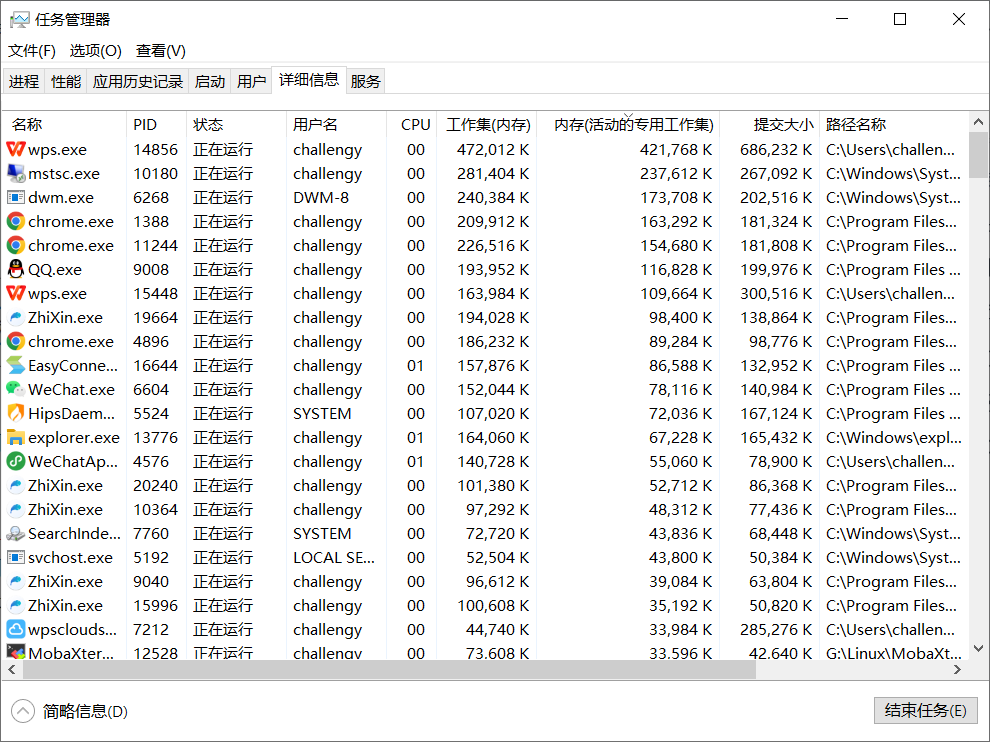Click the WeChatApp process icon
The image size is (990, 742).
pyautogui.click(x=16, y=462)
